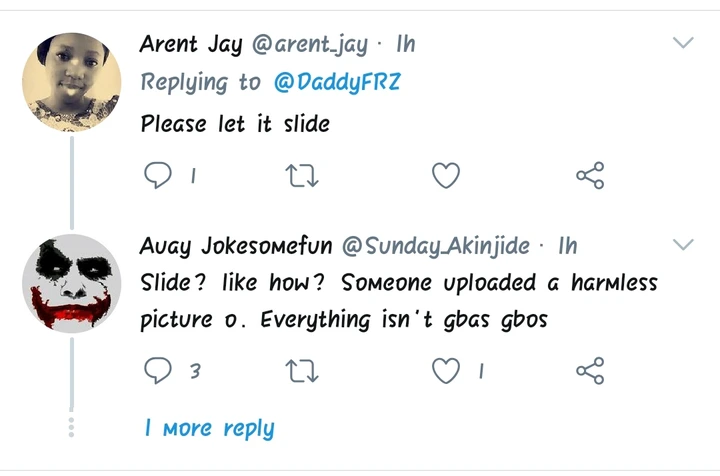Expand options chevron on Auay Jokesomefun's tweet

click(x=683, y=245)
